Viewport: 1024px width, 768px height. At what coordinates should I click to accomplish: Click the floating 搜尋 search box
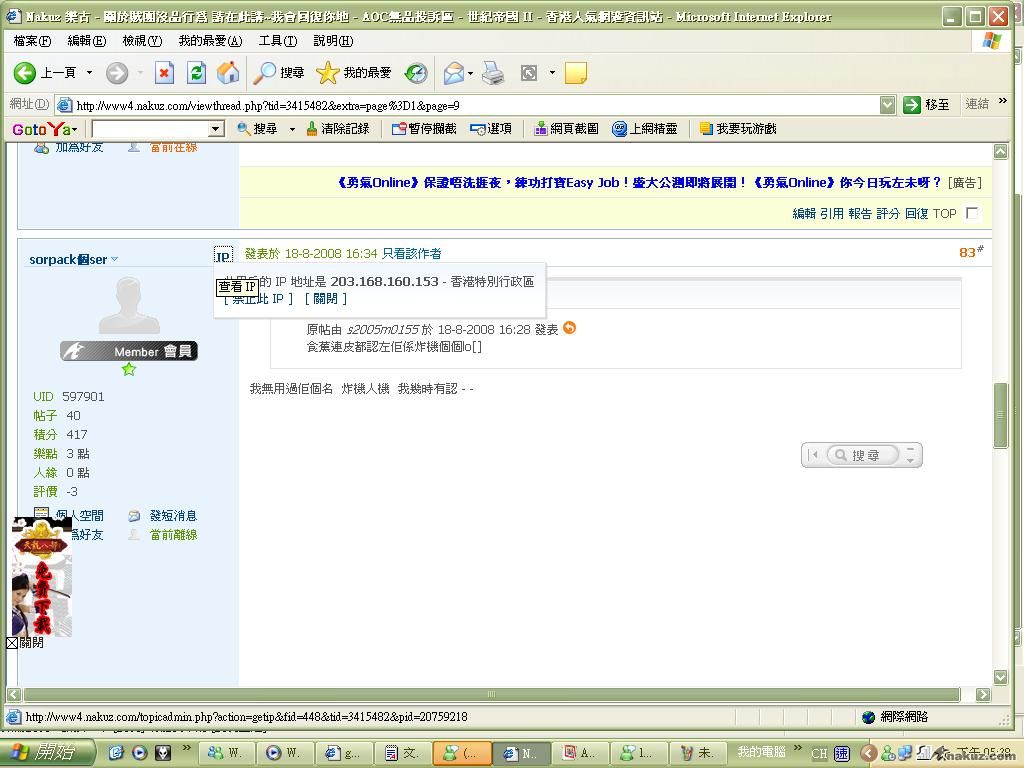[x=861, y=455]
